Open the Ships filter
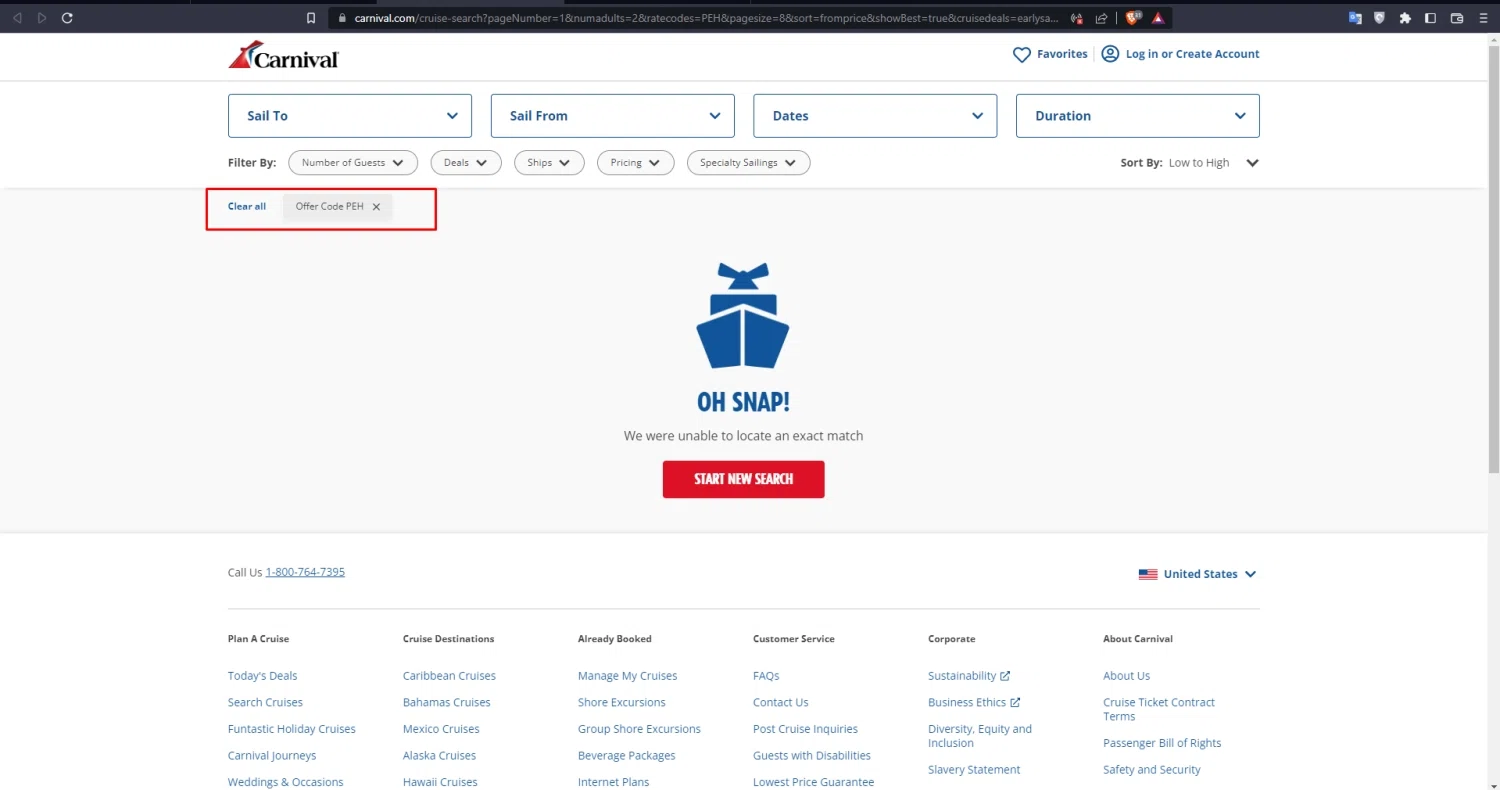This screenshot has height=790, width=1500. 549,163
